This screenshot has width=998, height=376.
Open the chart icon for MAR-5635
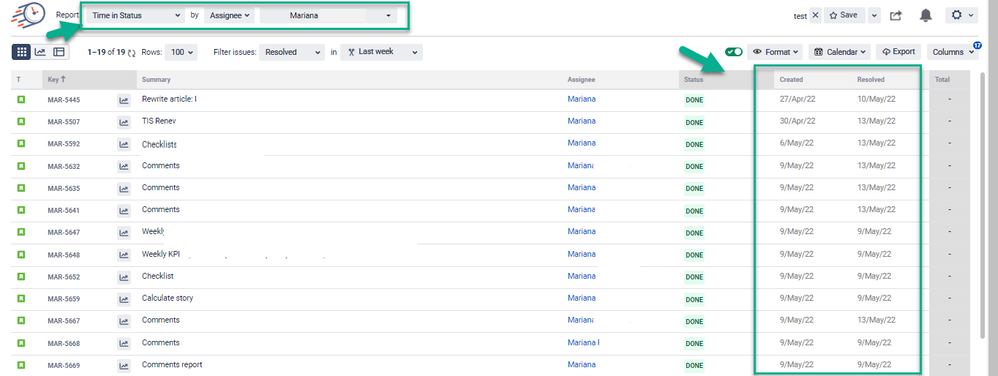pyautogui.click(x=124, y=188)
